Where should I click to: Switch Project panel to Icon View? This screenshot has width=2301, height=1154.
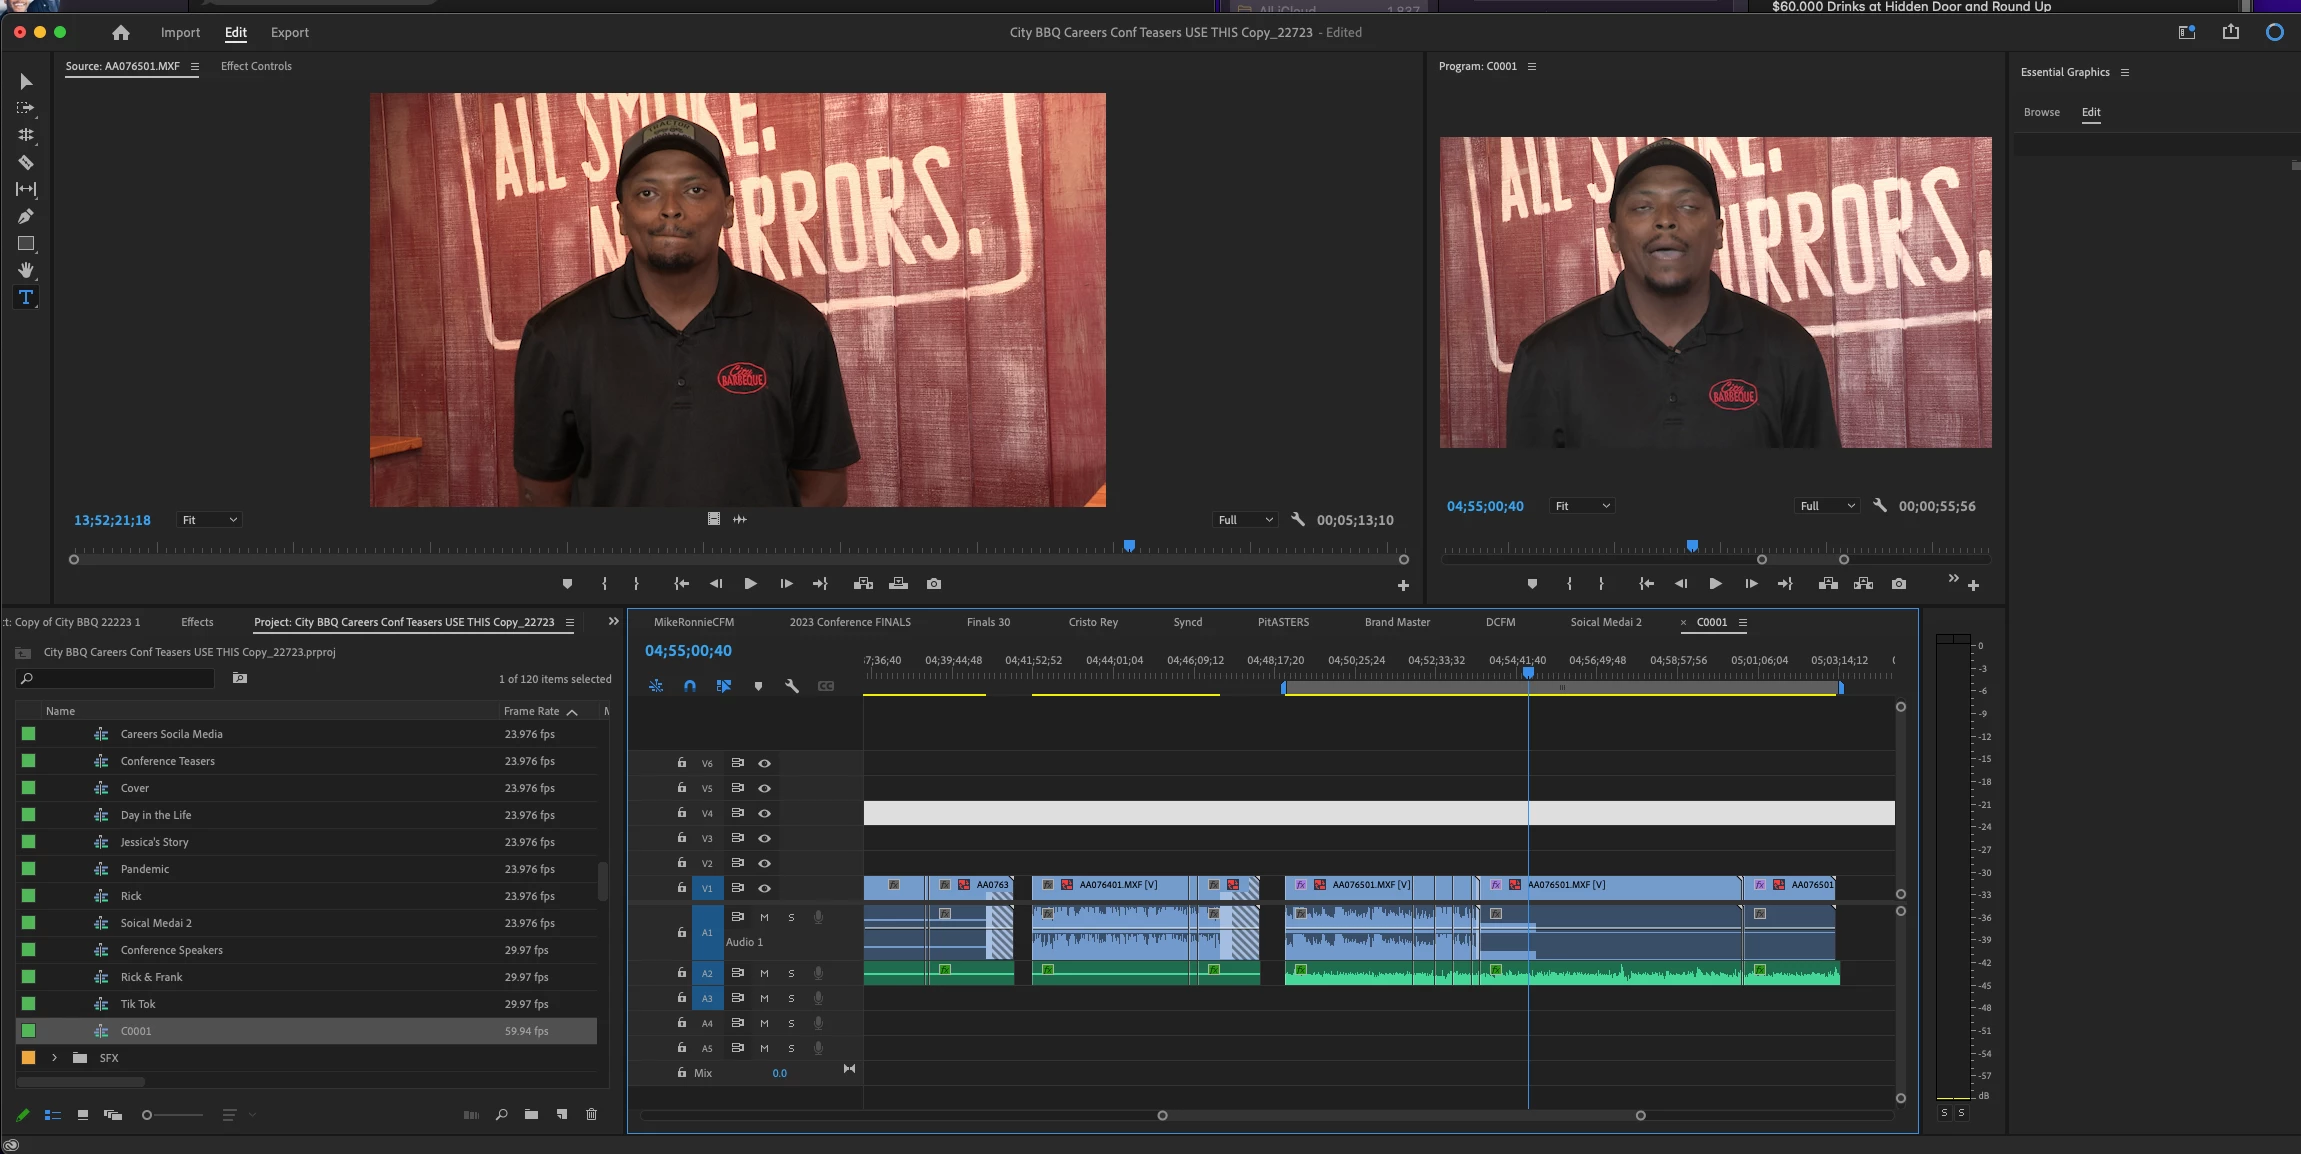tap(83, 1114)
